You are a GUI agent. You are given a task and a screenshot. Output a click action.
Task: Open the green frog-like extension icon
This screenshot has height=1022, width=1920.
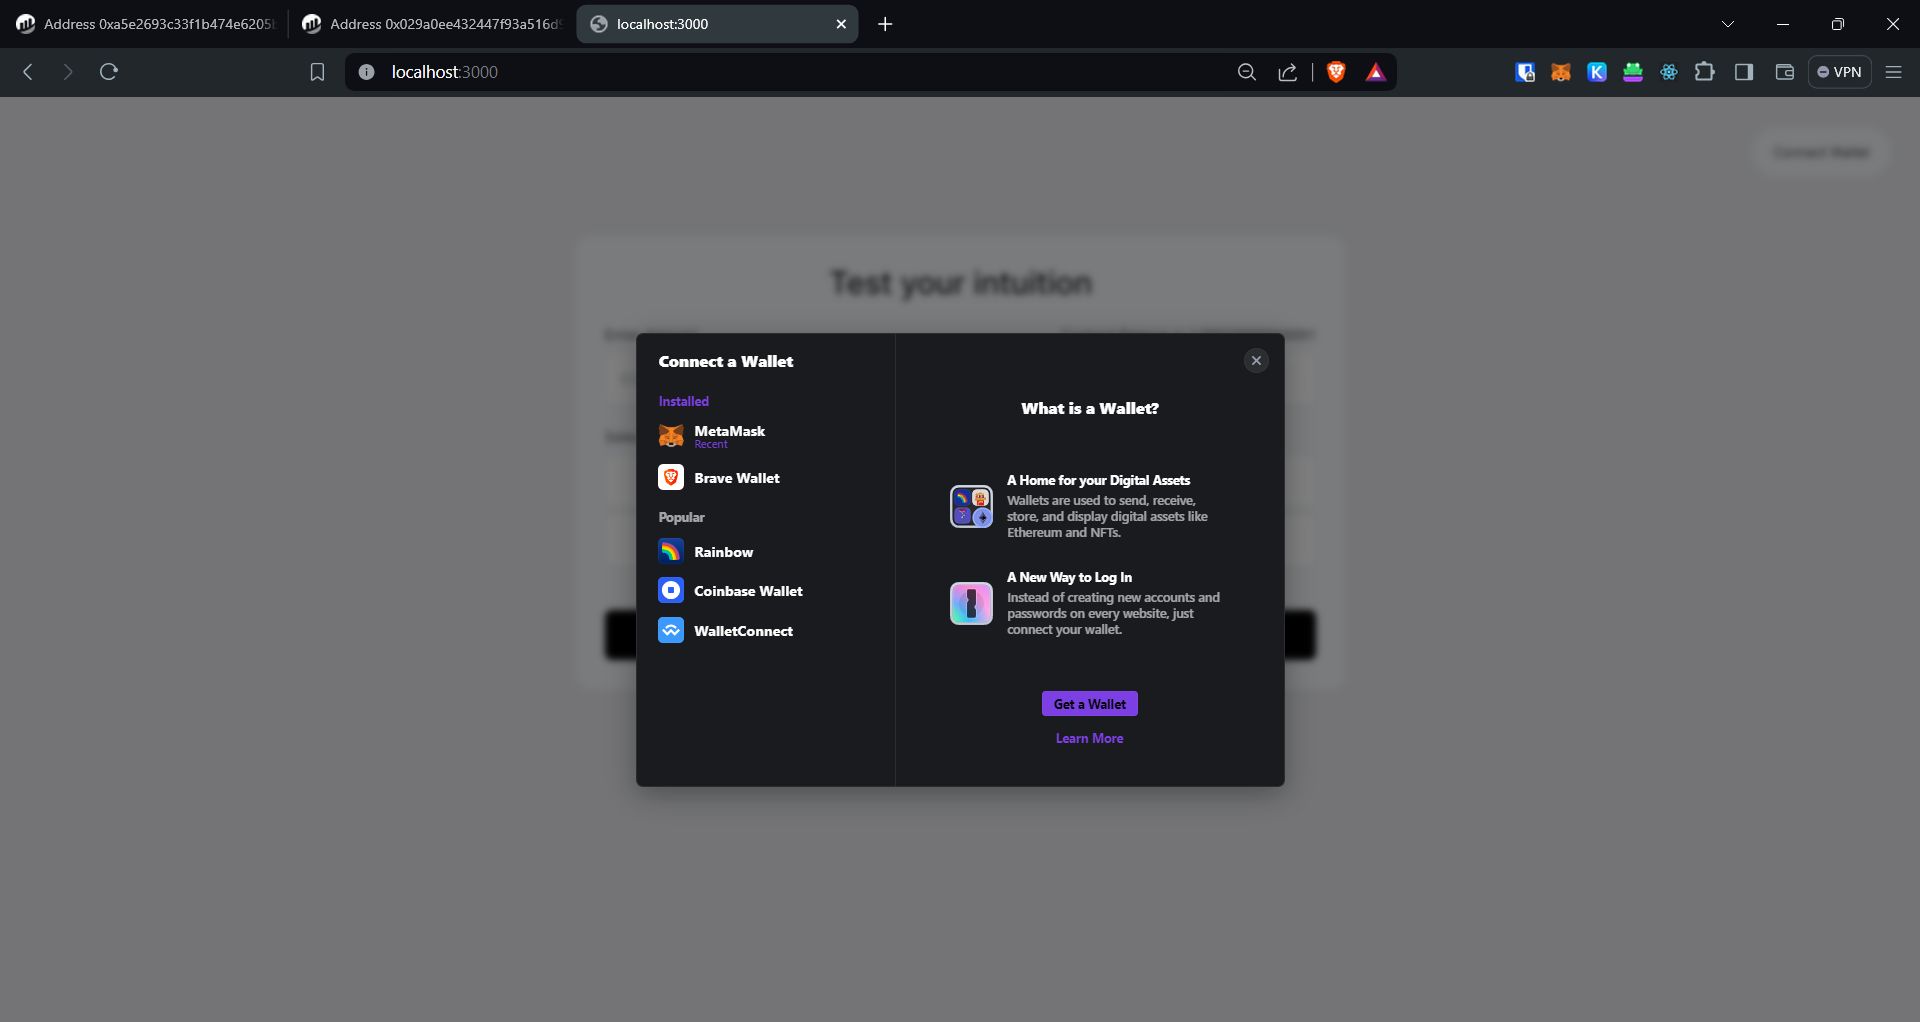pos(1633,72)
